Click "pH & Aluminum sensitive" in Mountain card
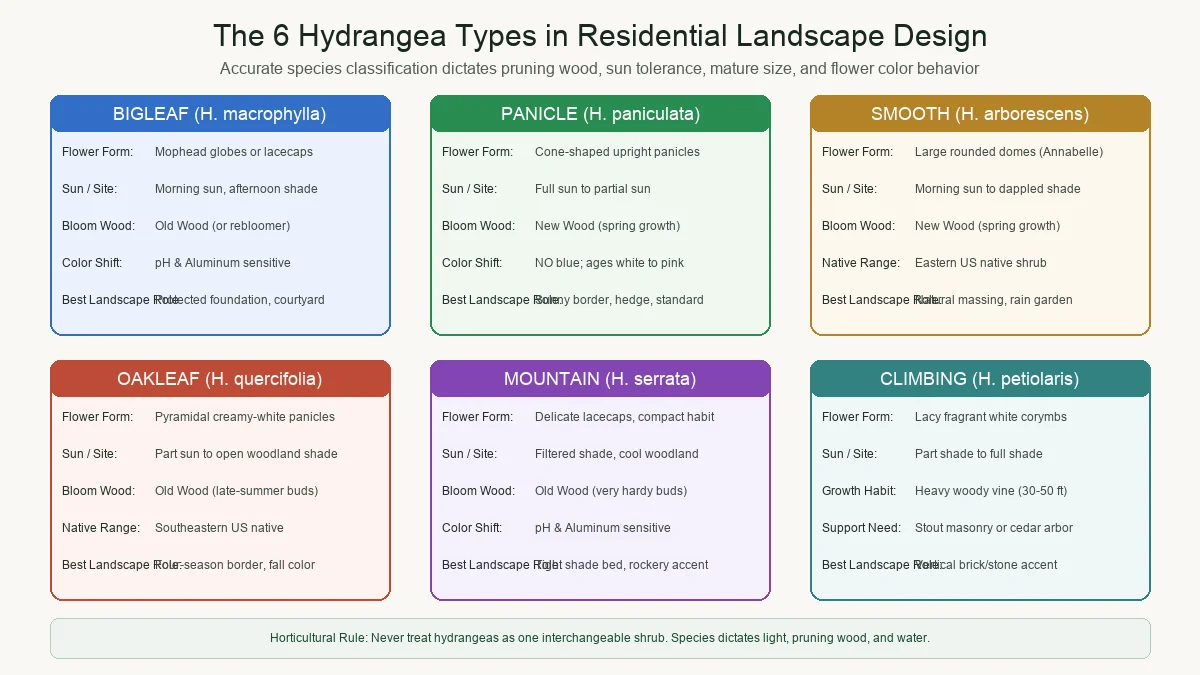Viewport: 1200px width, 675px height. point(603,528)
